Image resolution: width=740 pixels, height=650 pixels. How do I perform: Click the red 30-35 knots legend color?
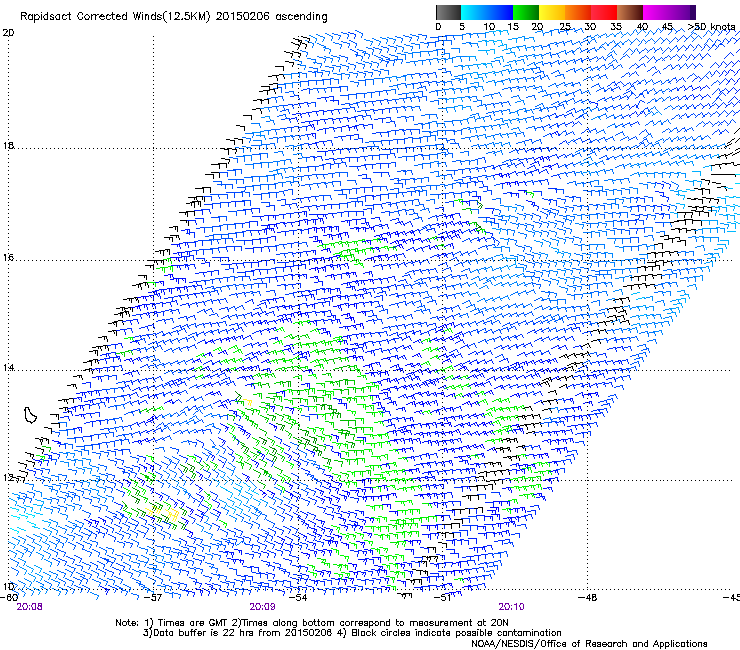click(604, 12)
